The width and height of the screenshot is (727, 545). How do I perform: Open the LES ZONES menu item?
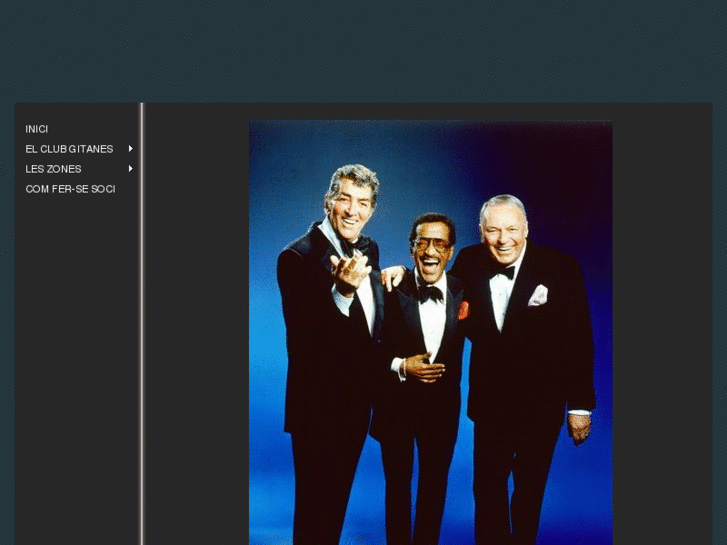click(53, 169)
